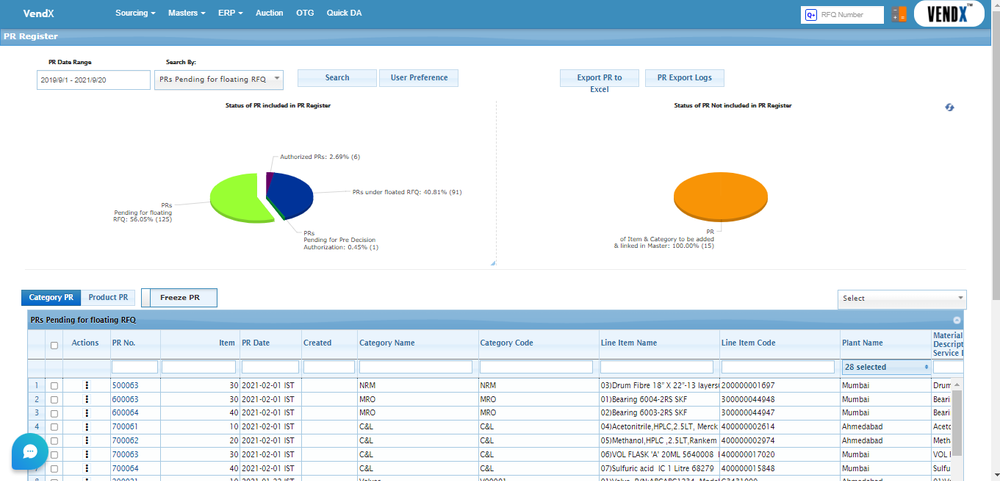This screenshot has height=481, width=1000.
Task: Open actions menu for PR 700061
Action: [x=86, y=427]
